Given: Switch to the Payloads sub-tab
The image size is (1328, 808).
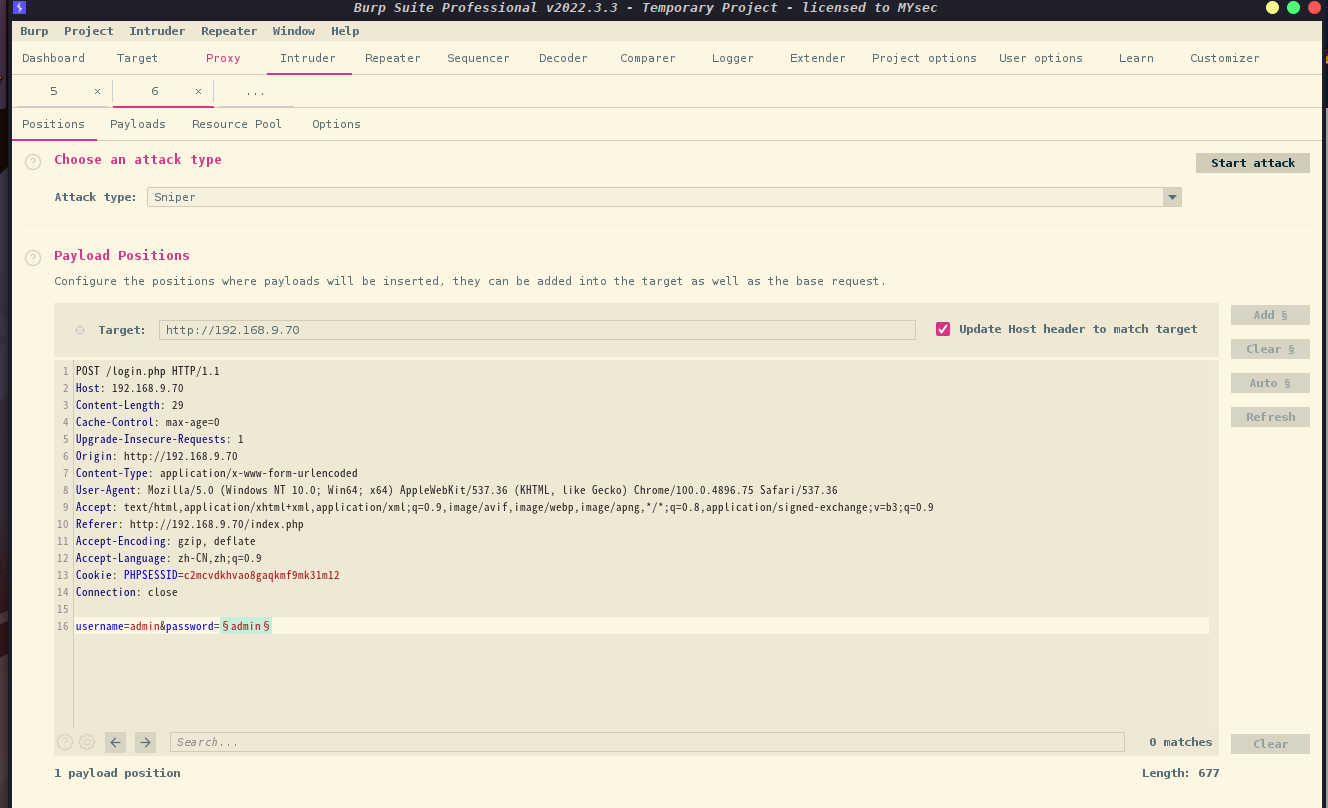Looking at the screenshot, I should 138,124.
